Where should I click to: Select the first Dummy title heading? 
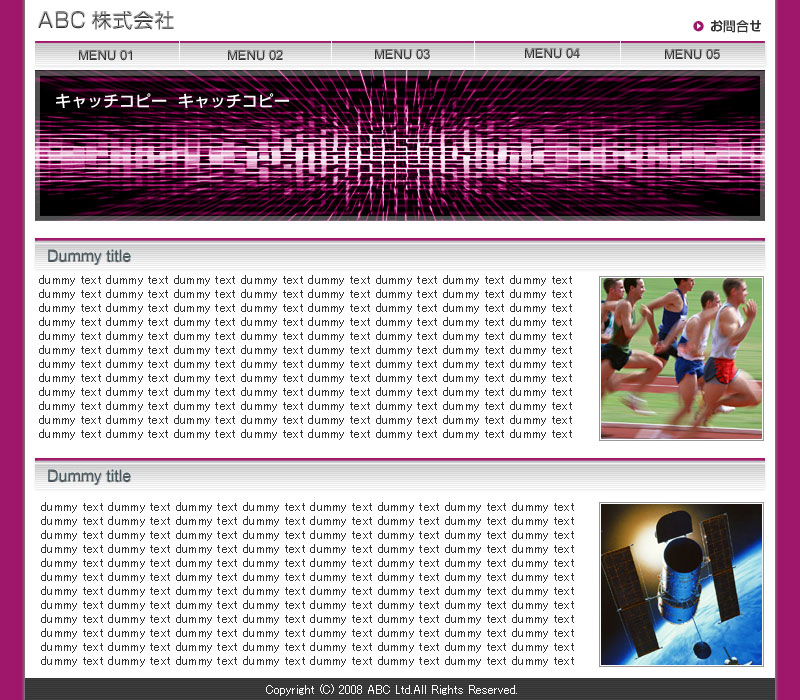[89, 256]
